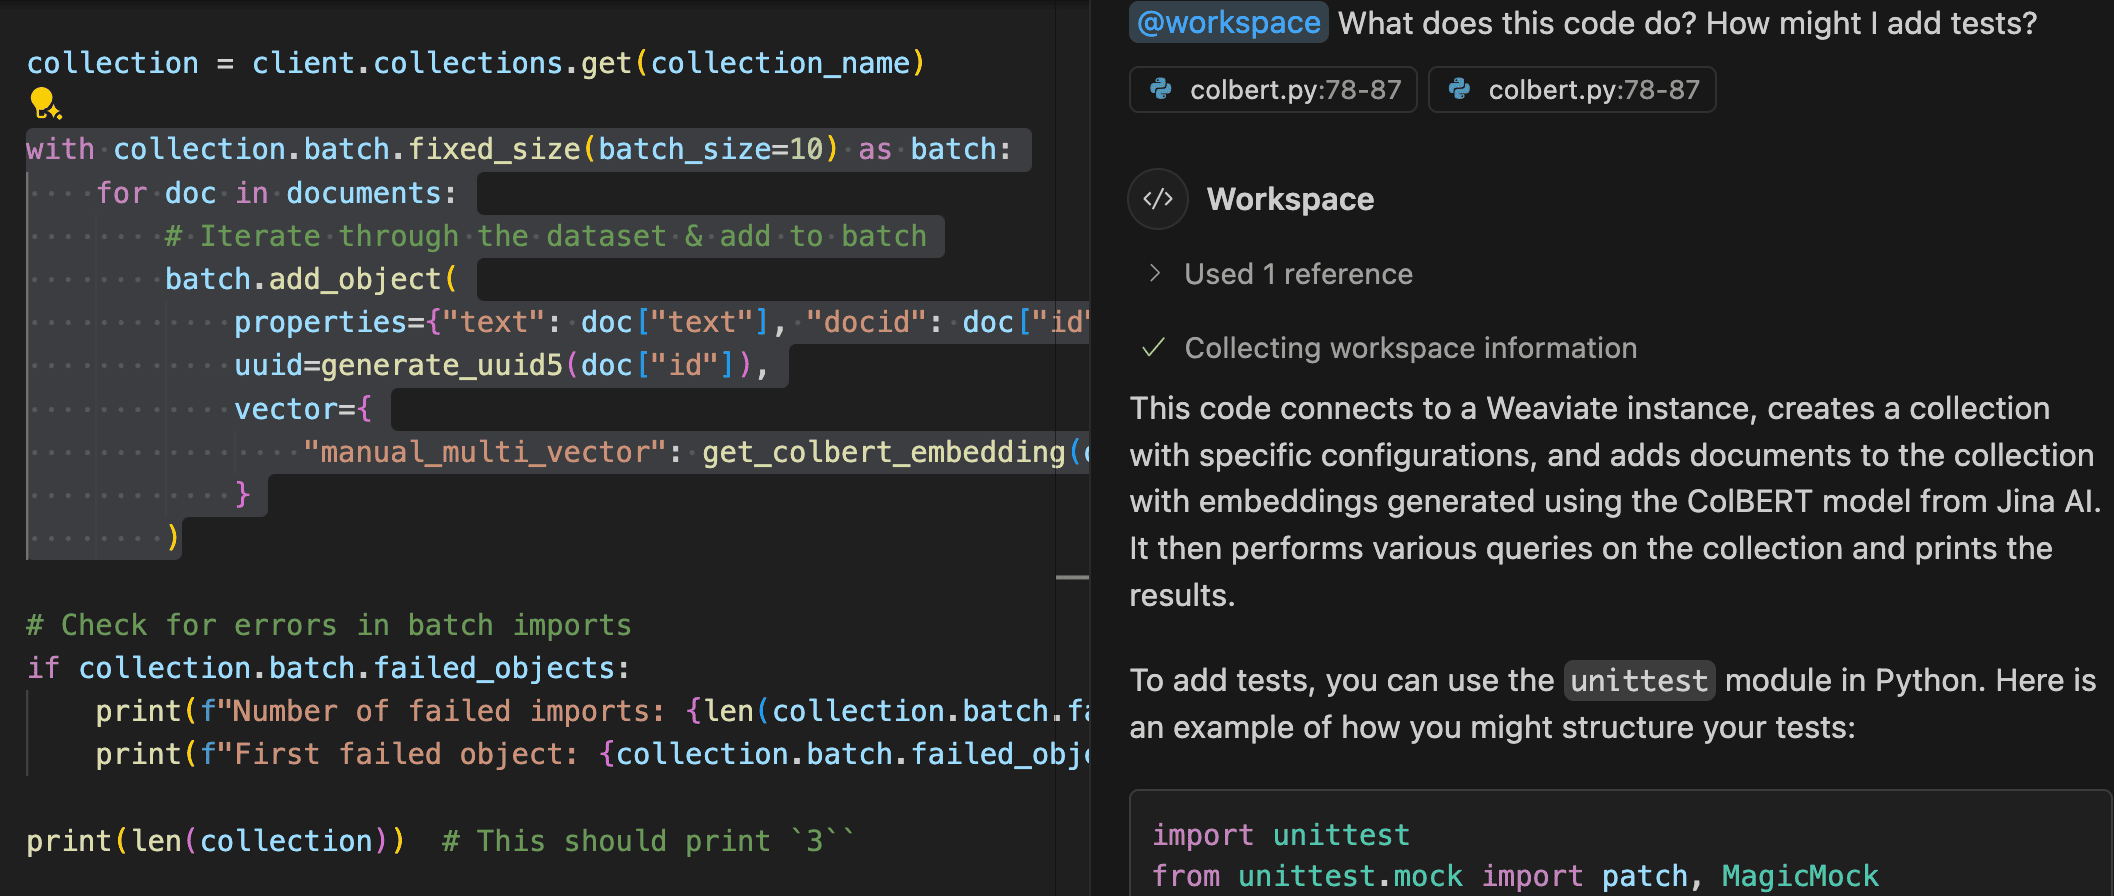This screenshot has width=2114, height=896.
Task: Click MagicMock in the chat code block
Action: pos(1799,876)
